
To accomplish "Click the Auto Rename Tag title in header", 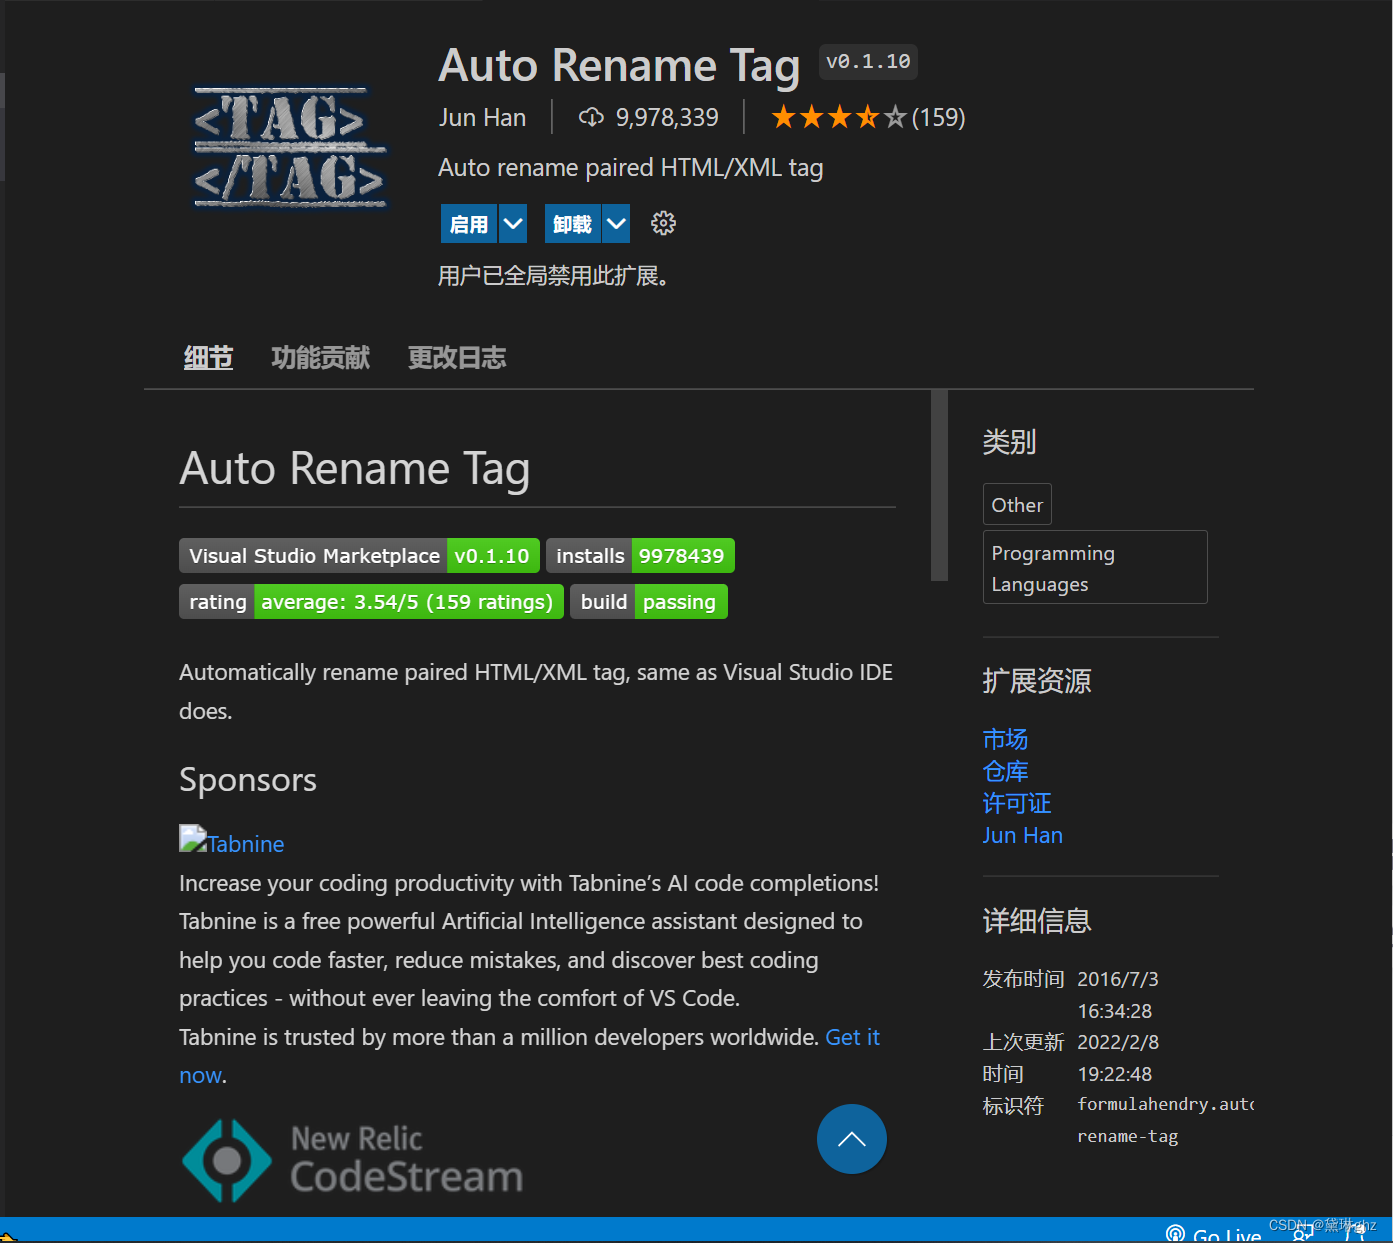I will pos(619,66).
